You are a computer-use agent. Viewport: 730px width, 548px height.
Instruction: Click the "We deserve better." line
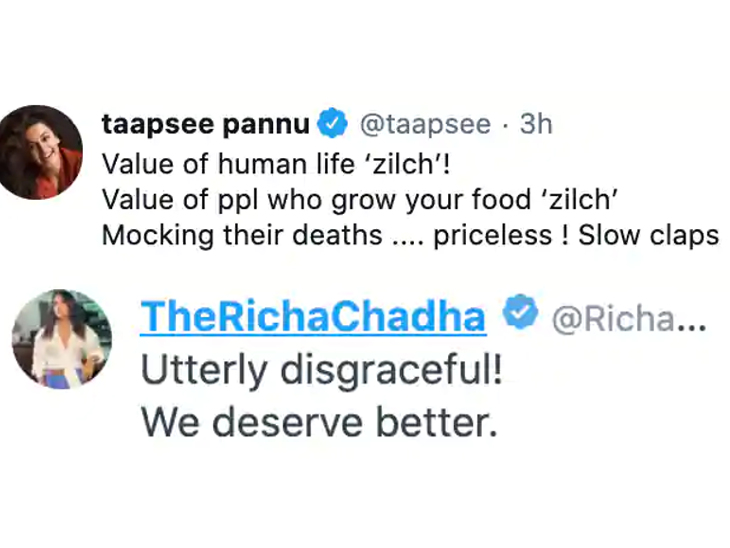319,422
